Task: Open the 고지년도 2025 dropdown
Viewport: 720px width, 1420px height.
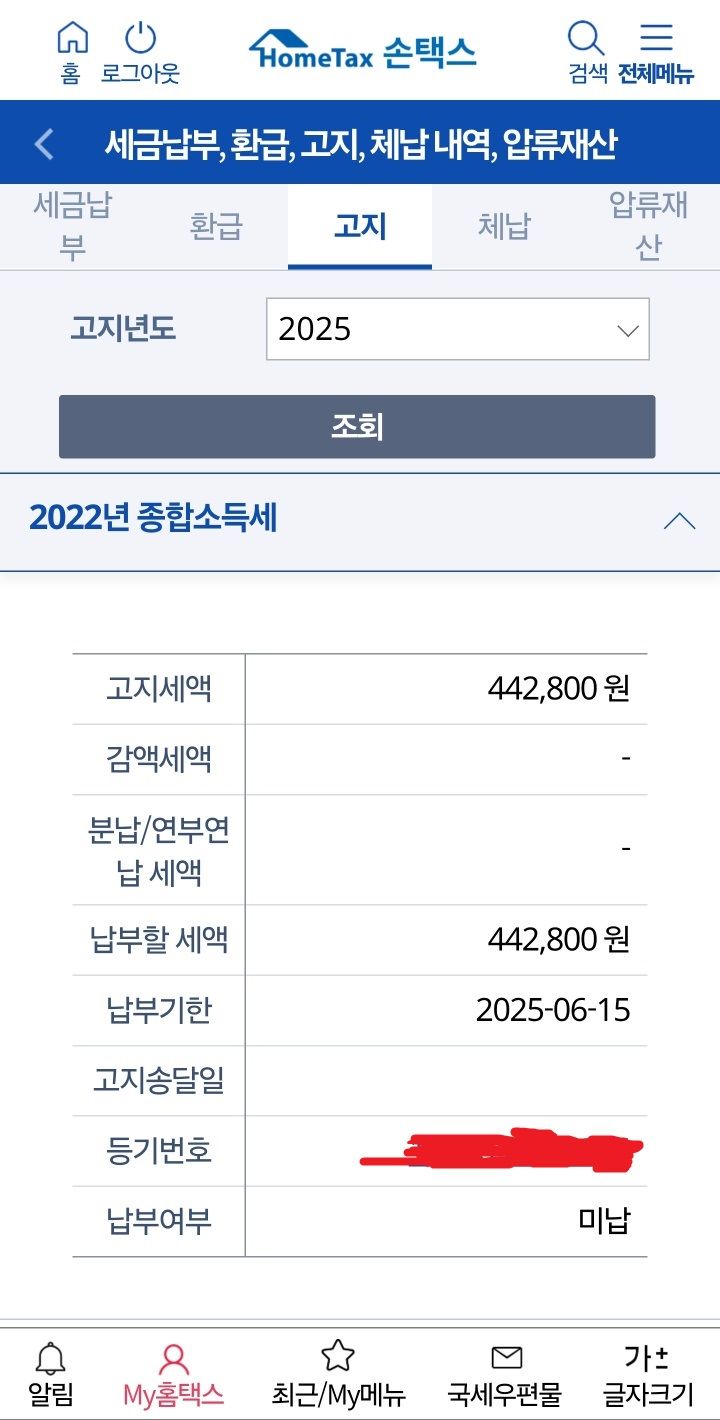Action: (x=458, y=329)
